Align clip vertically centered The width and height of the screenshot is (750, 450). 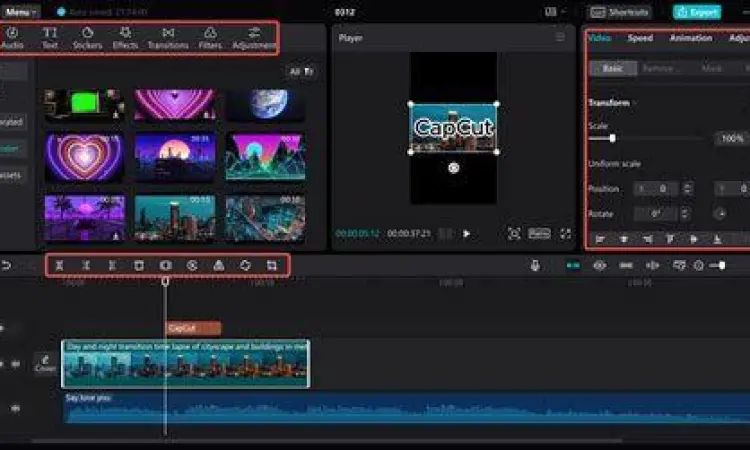(694, 239)
